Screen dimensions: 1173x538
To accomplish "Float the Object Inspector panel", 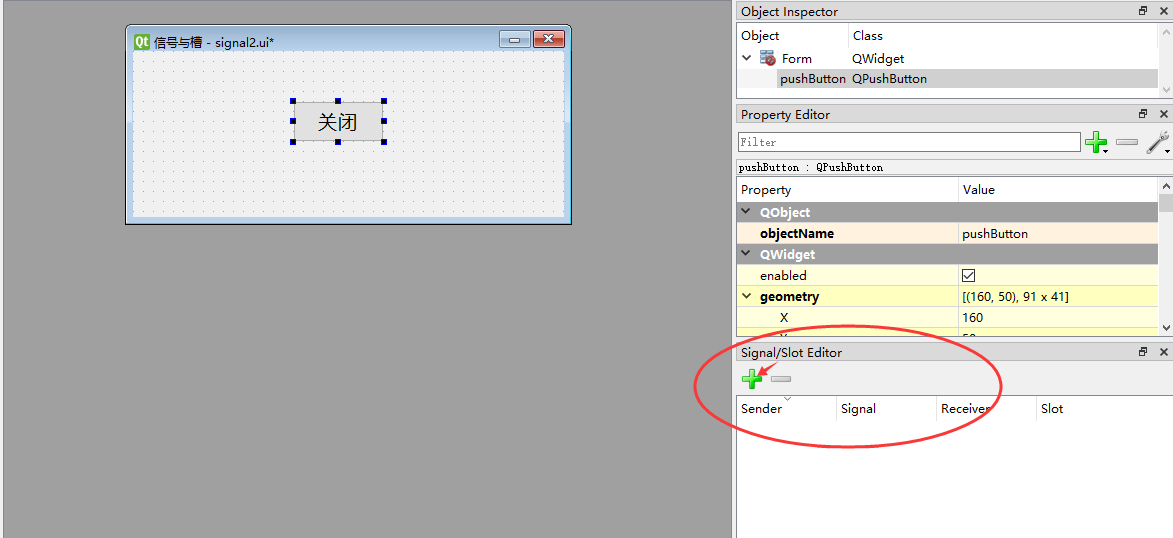I will (1143, 11).
